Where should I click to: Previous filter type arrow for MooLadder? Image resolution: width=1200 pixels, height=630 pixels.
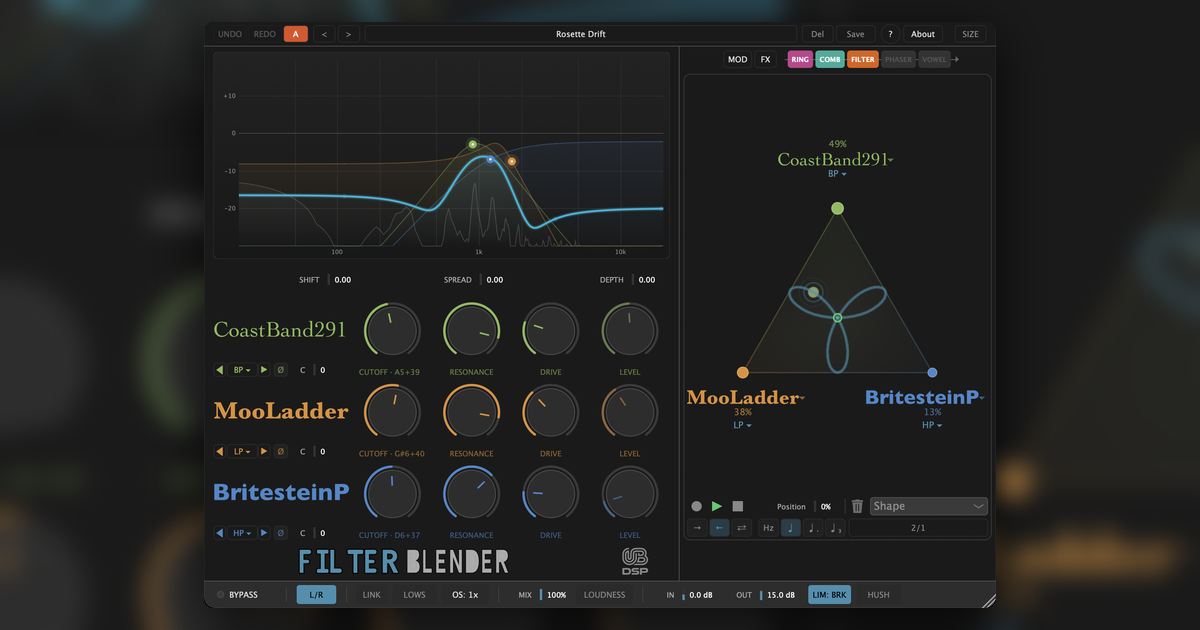(220, 451)
